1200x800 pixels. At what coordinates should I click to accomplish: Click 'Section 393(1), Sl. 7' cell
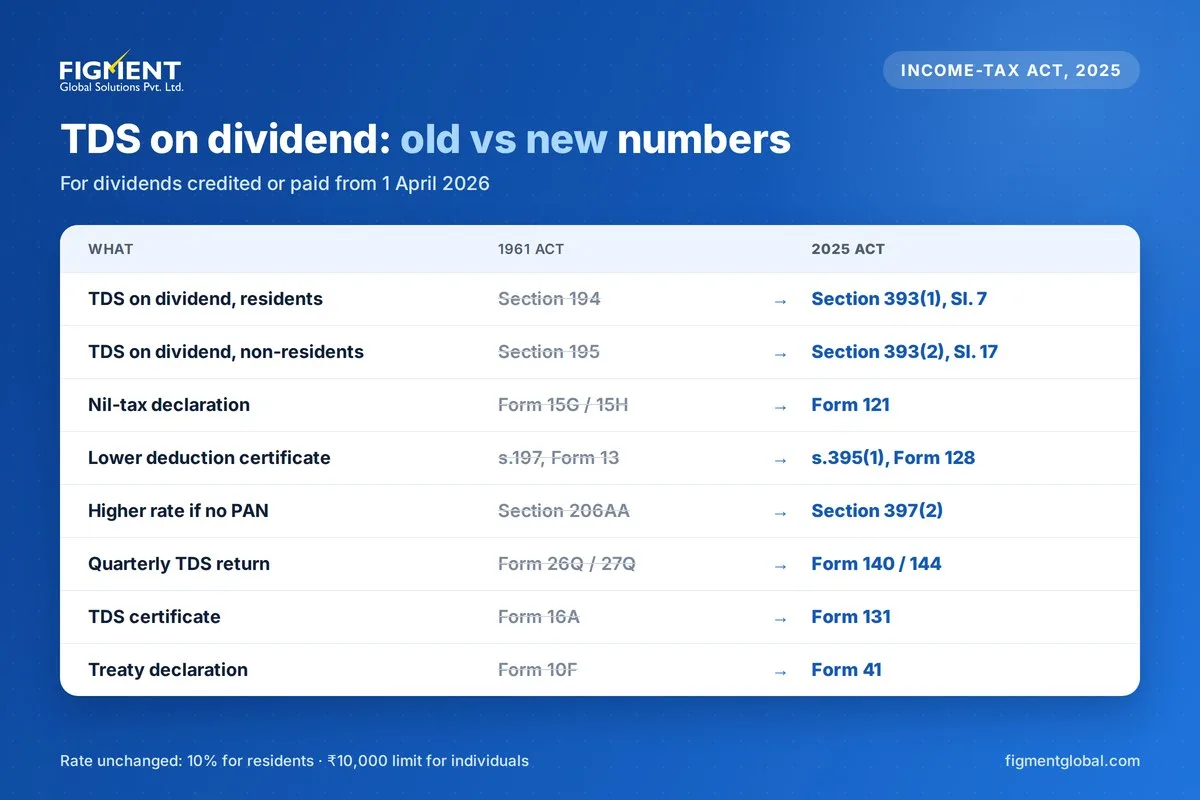click(x=899, y=299)
